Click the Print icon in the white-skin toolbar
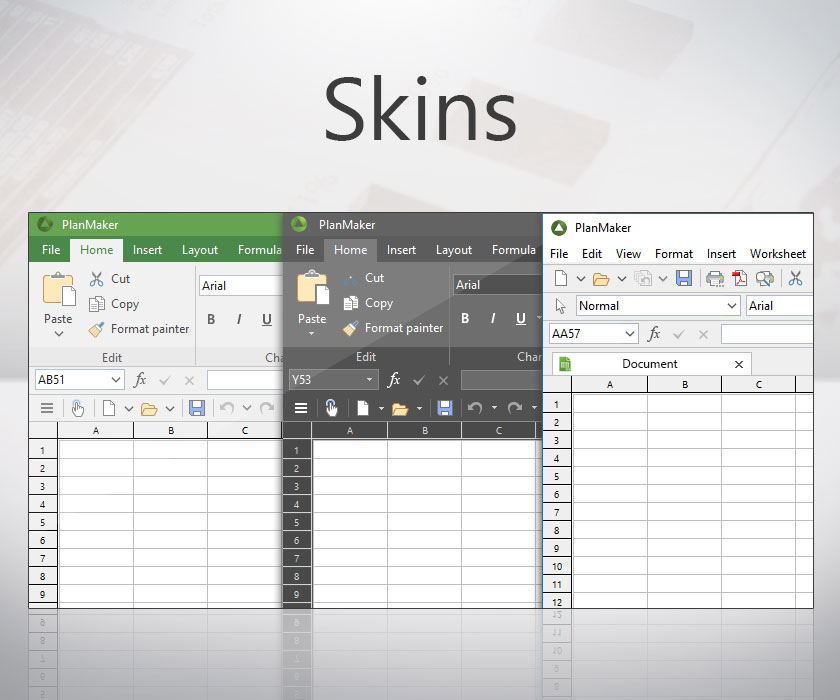This screenshot has height=700, width=840. click(715, 279)
